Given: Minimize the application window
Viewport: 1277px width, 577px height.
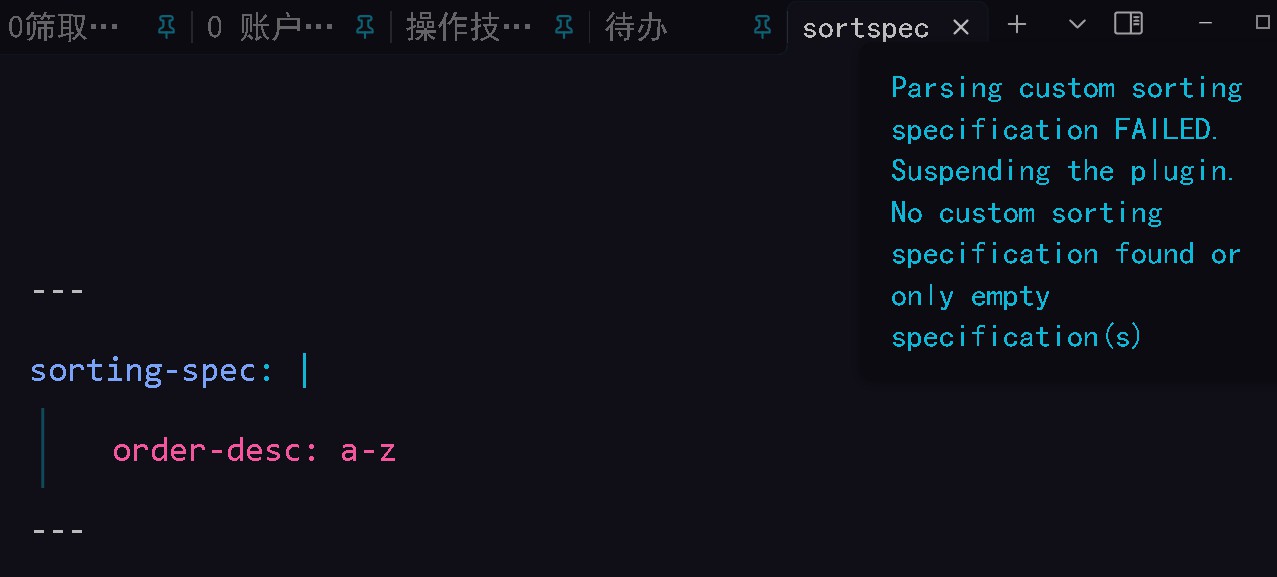Looking at the screenshot, I should point(1206,23).
